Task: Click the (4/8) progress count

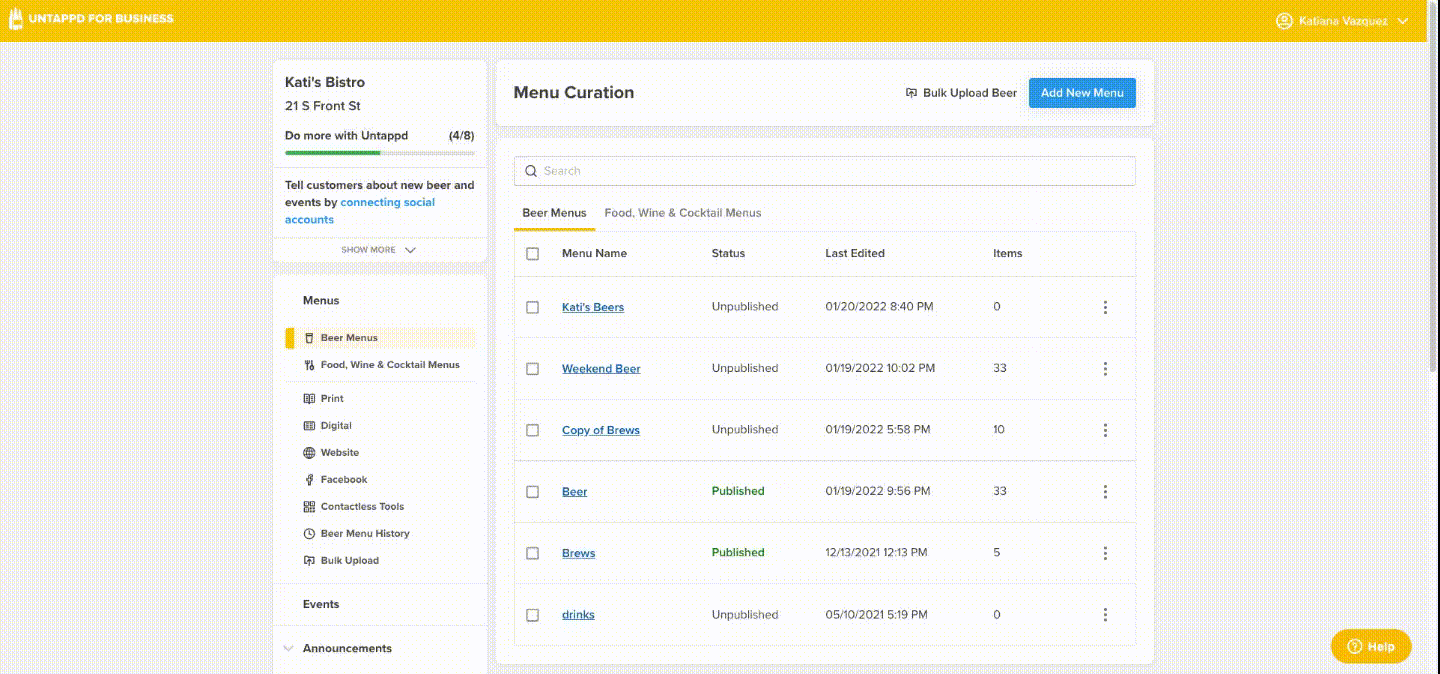Action: (461, 136)
